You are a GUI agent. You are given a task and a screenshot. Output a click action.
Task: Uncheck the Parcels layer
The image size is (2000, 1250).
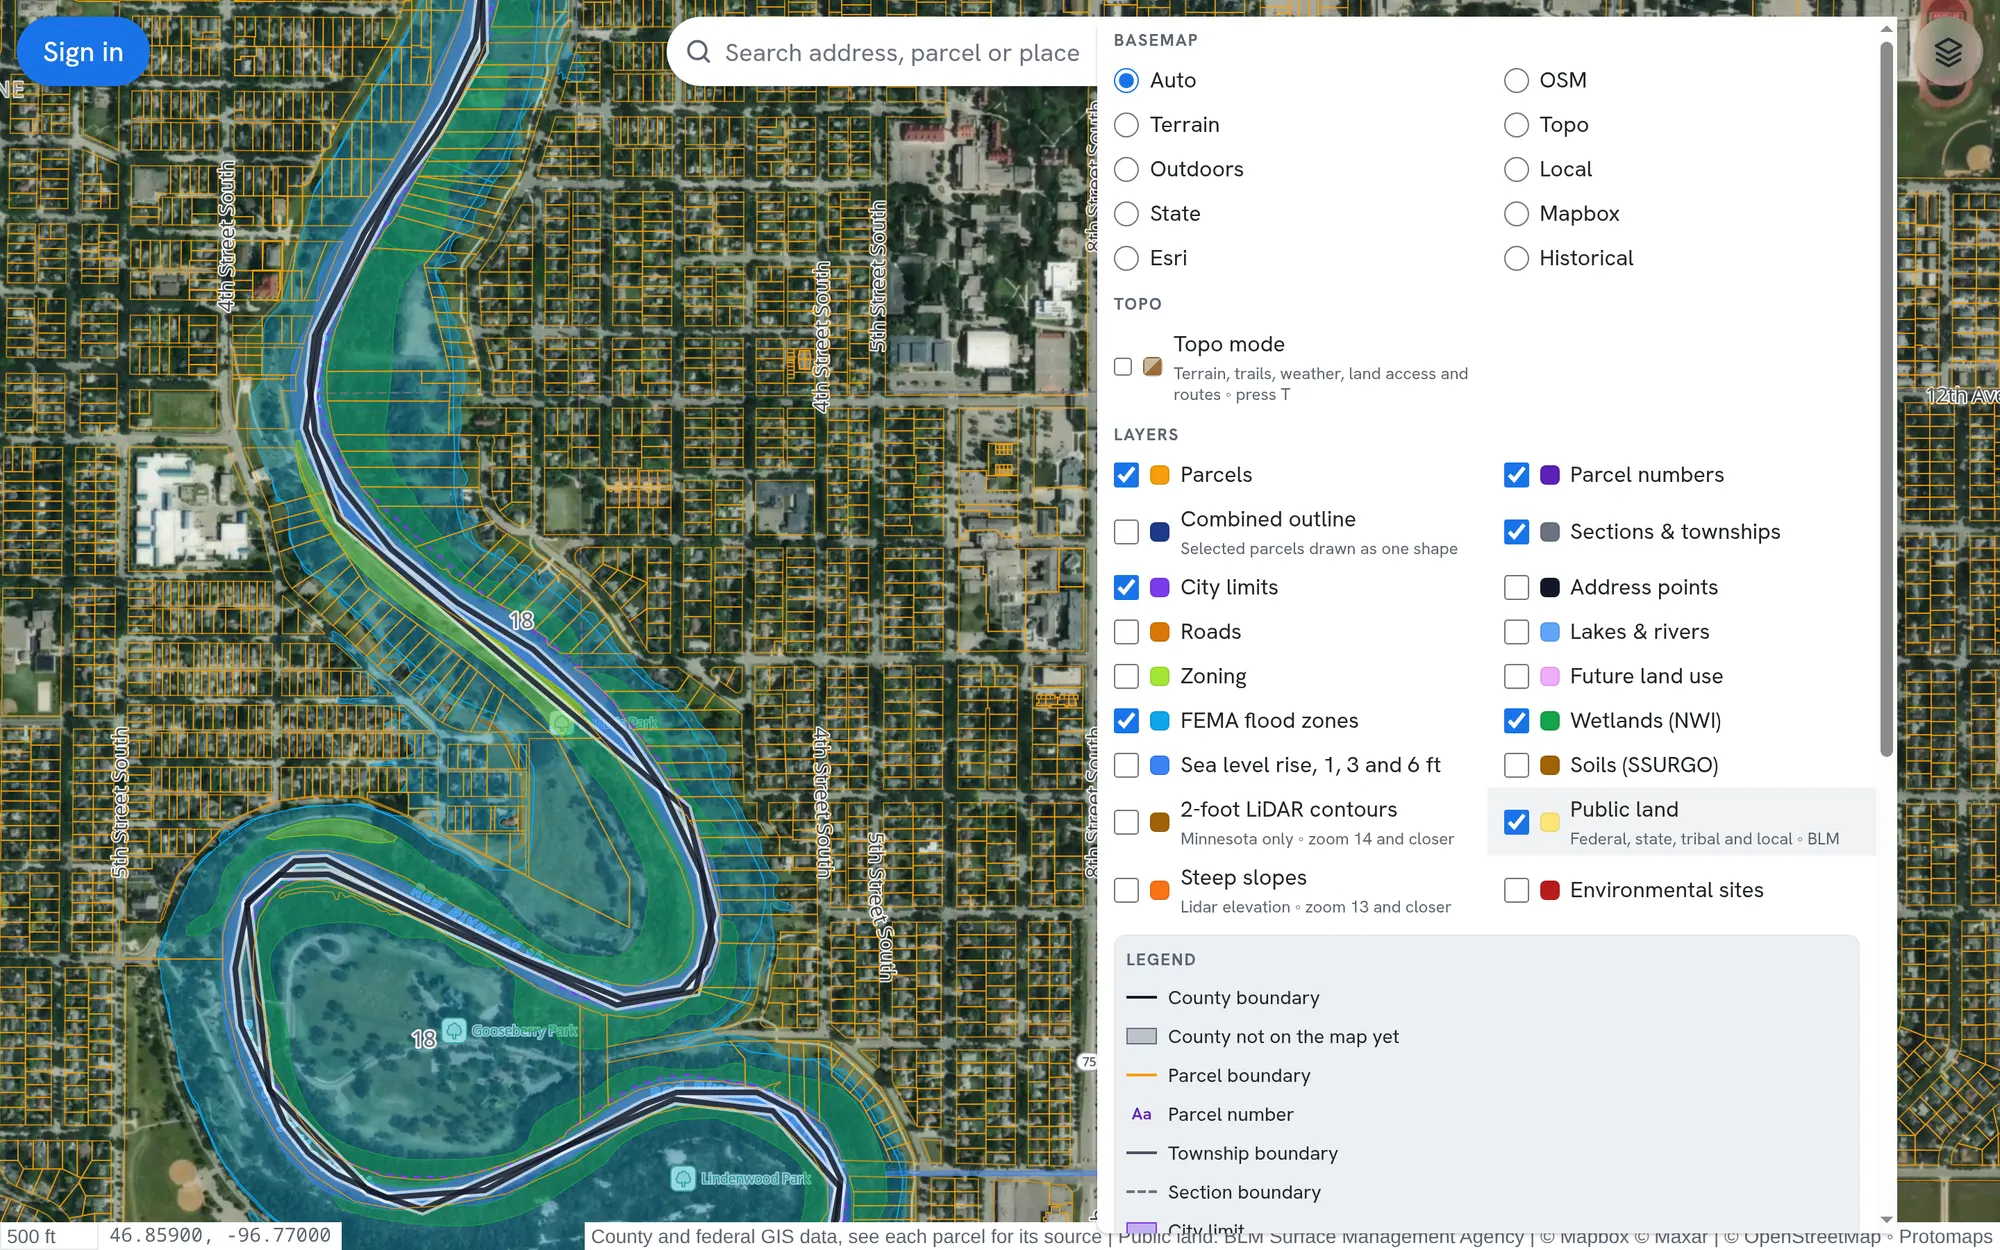coord(1126,475)
